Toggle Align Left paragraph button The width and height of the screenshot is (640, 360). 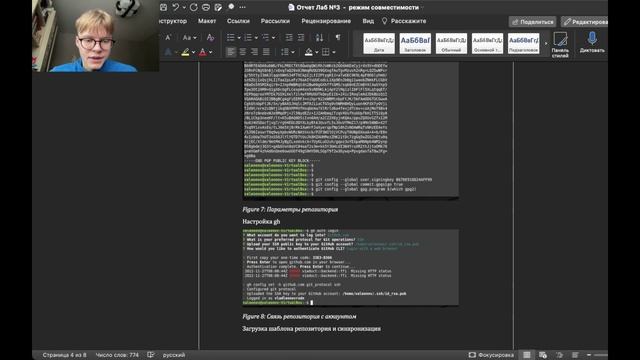point(231,52)
